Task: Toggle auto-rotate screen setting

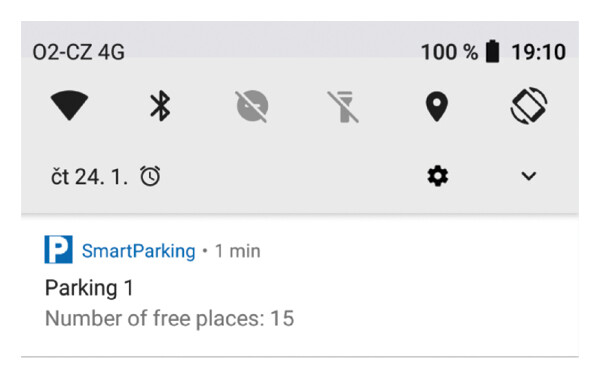Action: (529, 106)
